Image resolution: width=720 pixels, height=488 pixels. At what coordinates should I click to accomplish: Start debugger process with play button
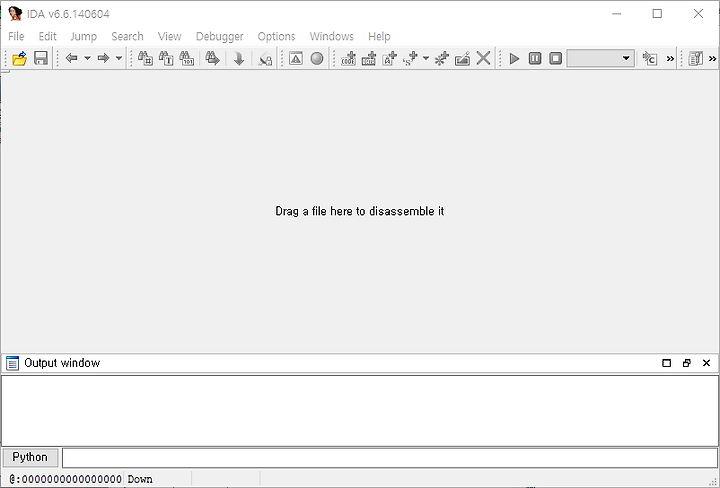coord(514,58)
